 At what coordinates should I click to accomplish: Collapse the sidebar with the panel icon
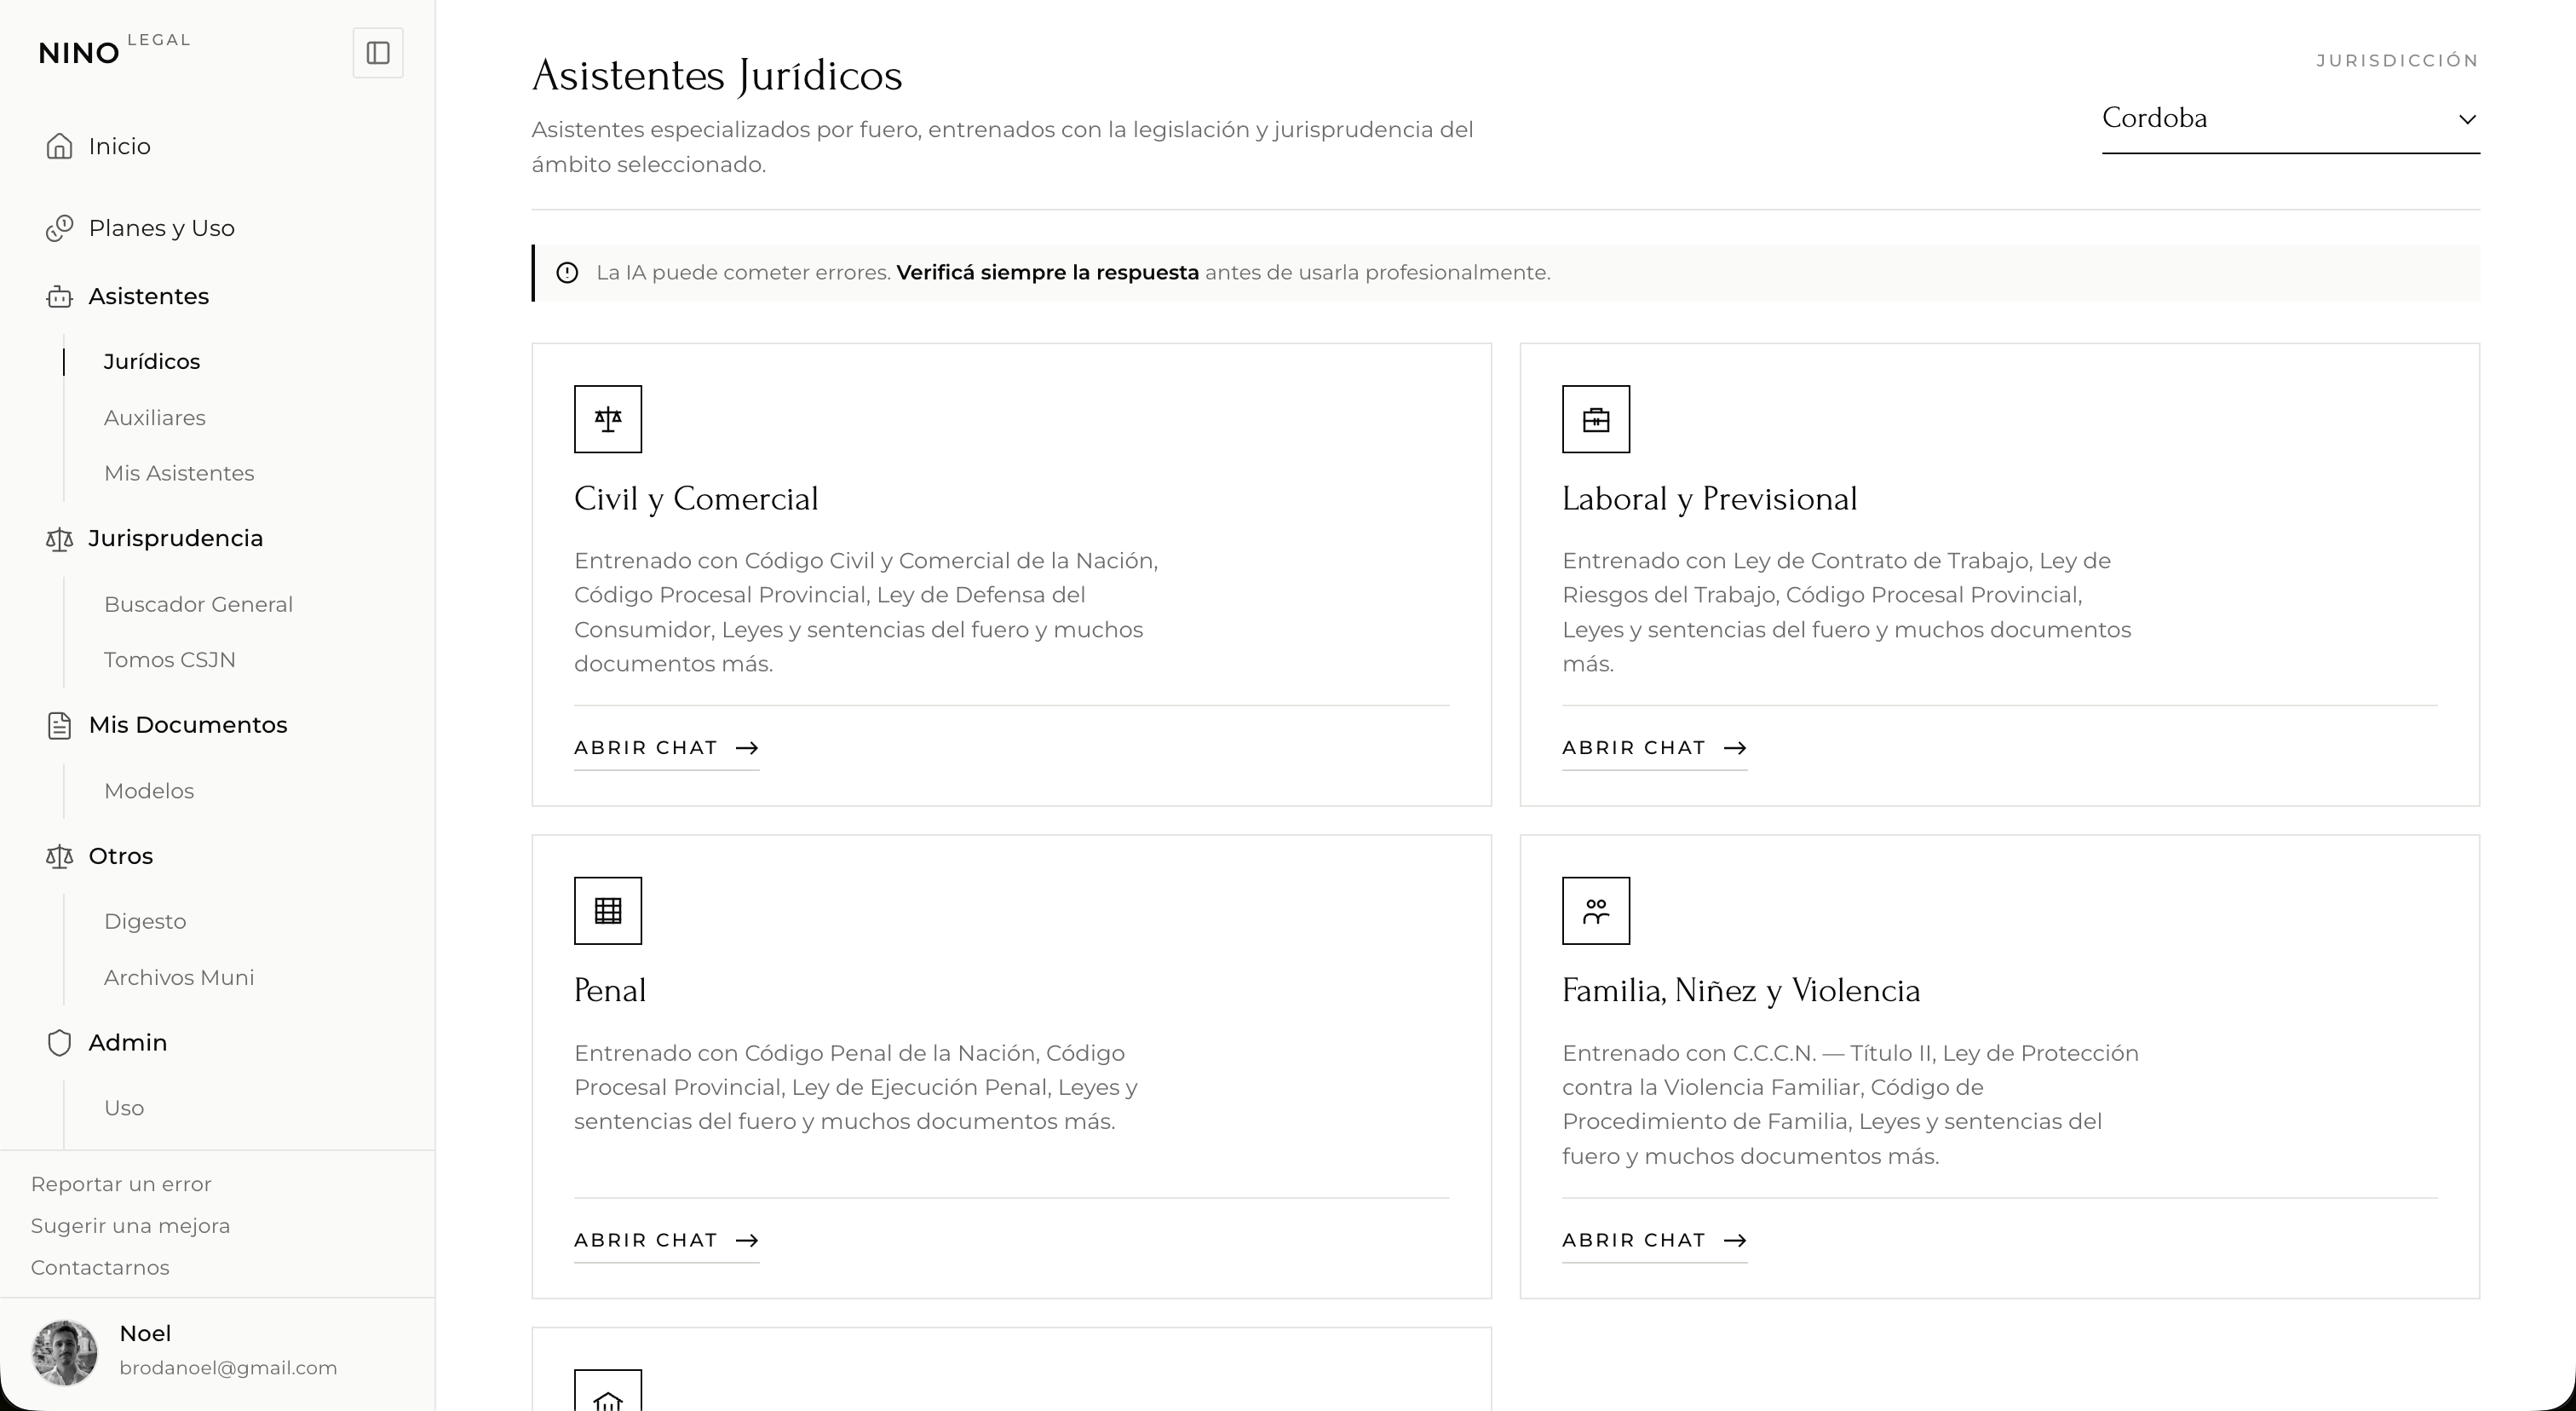pyautogui.click(x=378, y=53)
